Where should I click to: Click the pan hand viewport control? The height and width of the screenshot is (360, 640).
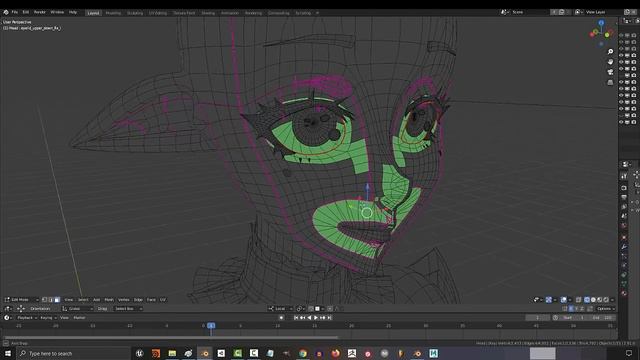pos(610,62)
